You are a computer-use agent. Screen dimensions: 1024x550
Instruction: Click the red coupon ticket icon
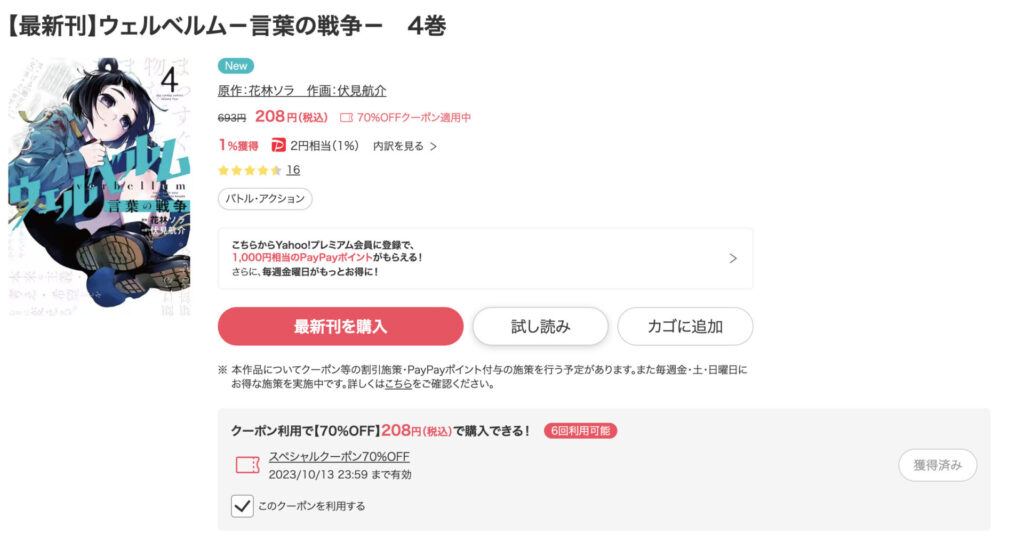(x=247, y=465)
